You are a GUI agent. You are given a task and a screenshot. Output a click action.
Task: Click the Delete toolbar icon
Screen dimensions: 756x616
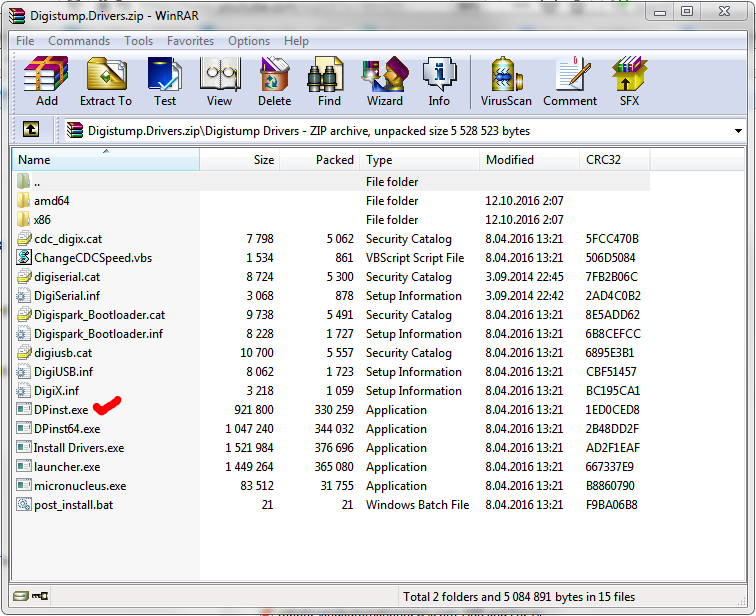pos(274,81)
